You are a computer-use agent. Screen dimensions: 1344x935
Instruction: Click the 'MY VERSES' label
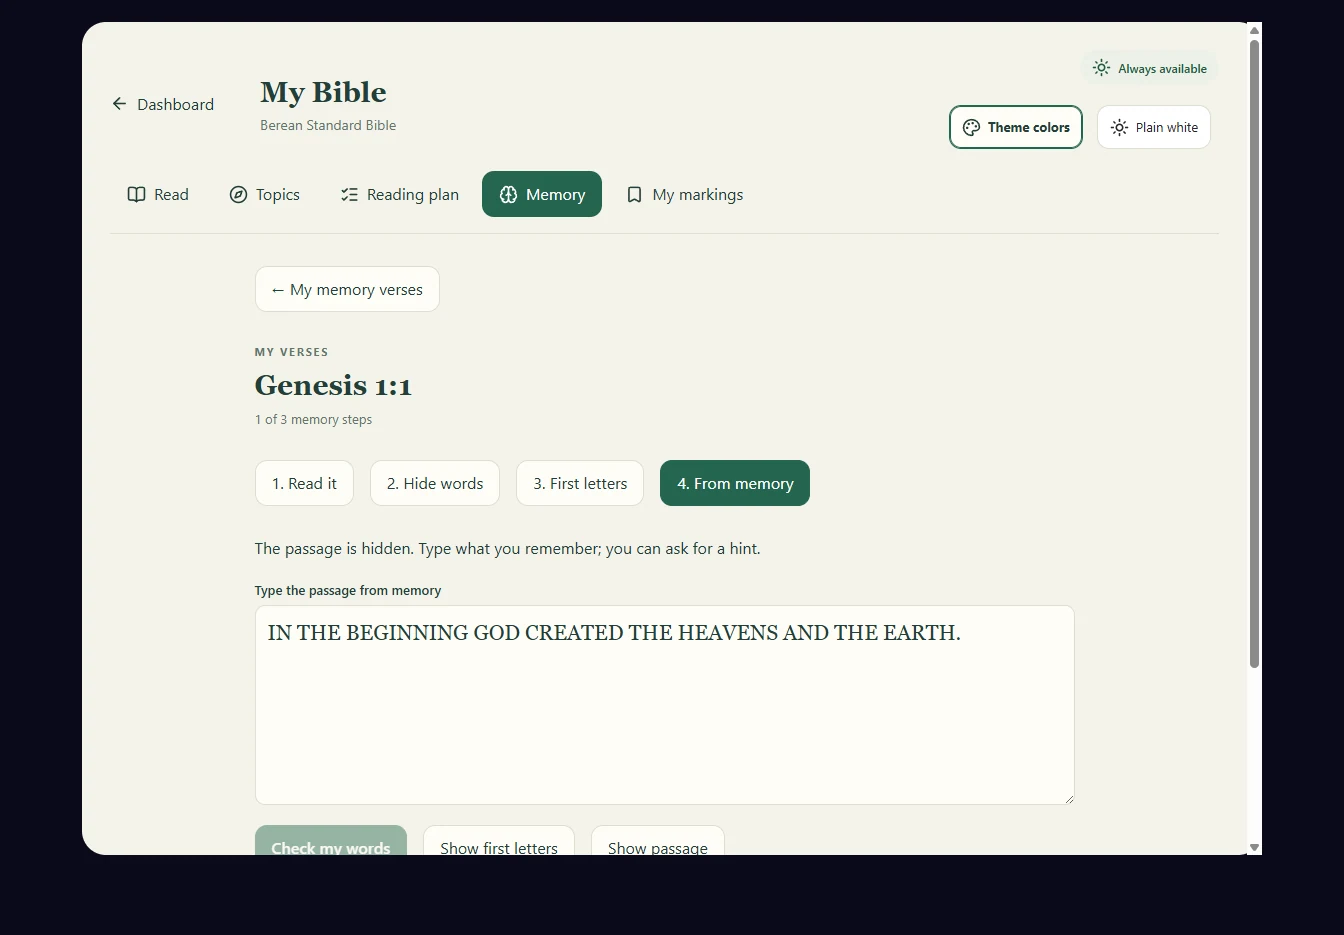[291, 352]
